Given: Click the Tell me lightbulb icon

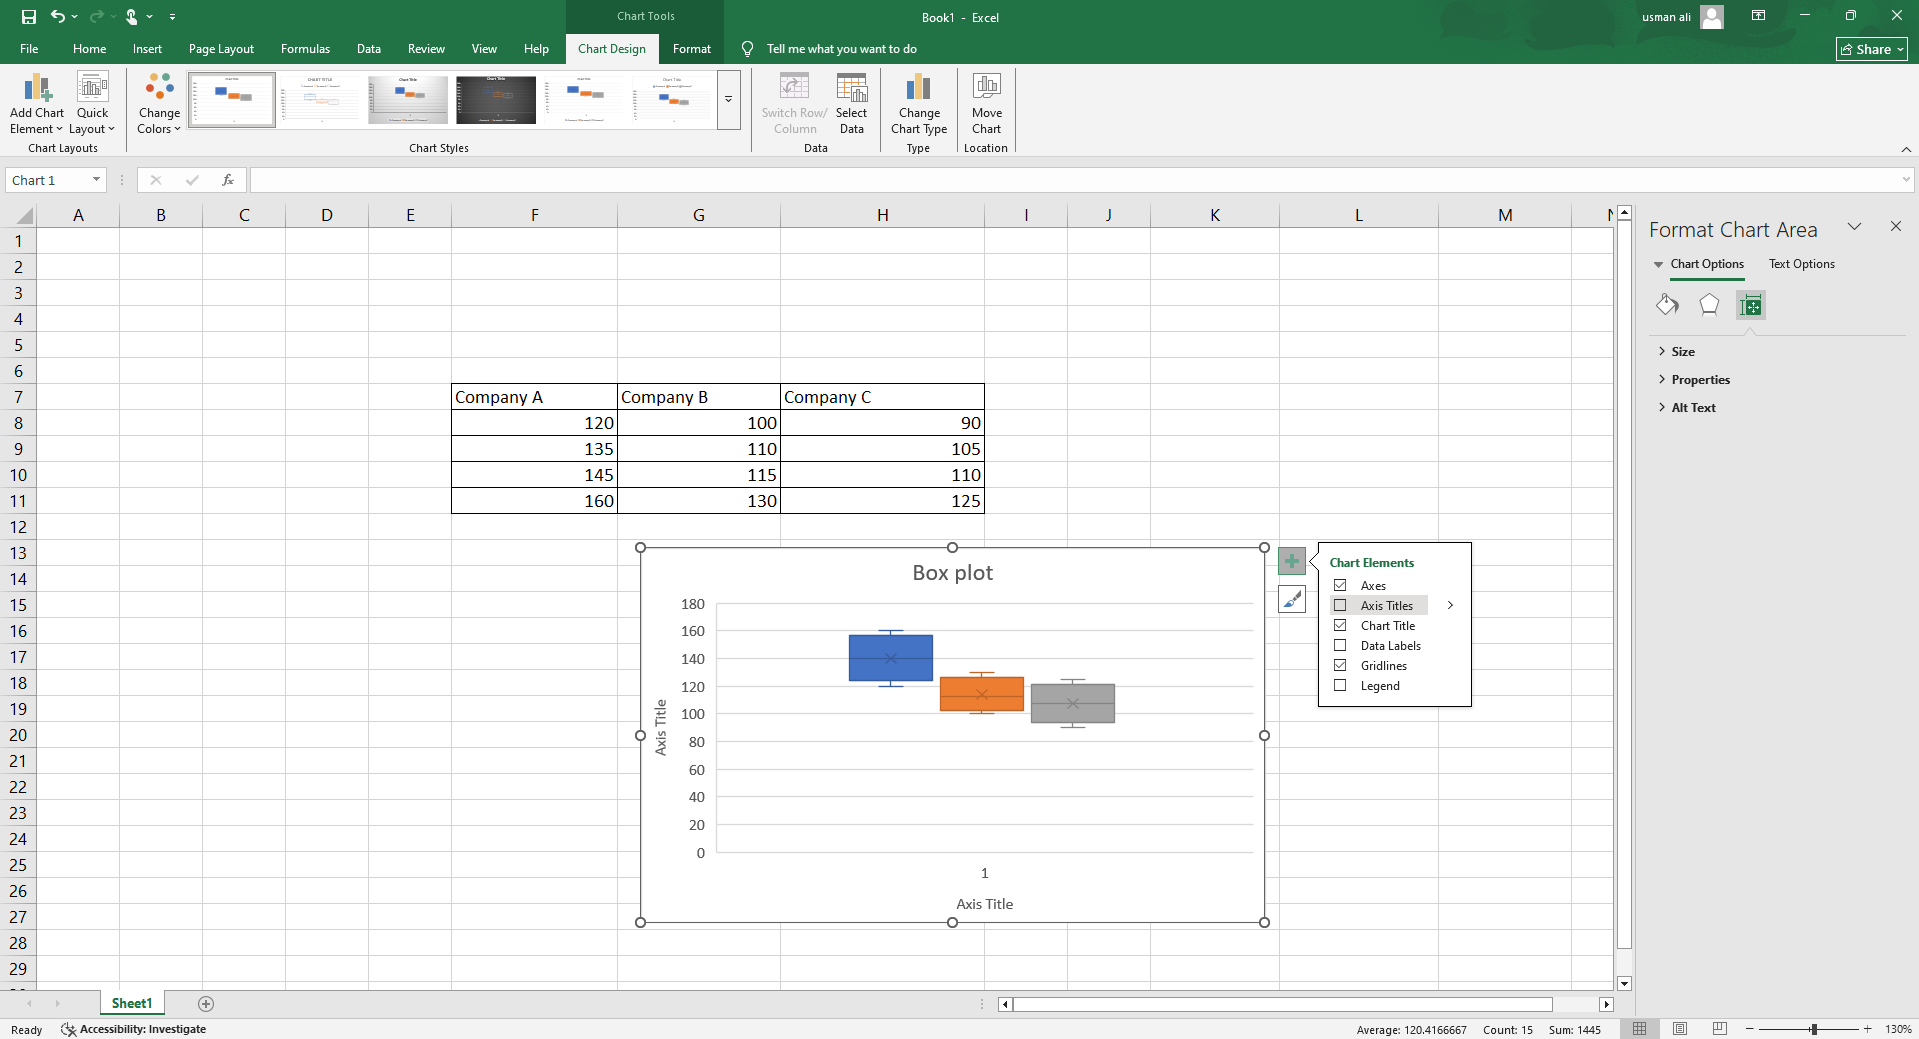Looking at the screenshot, I should point(747,49).
